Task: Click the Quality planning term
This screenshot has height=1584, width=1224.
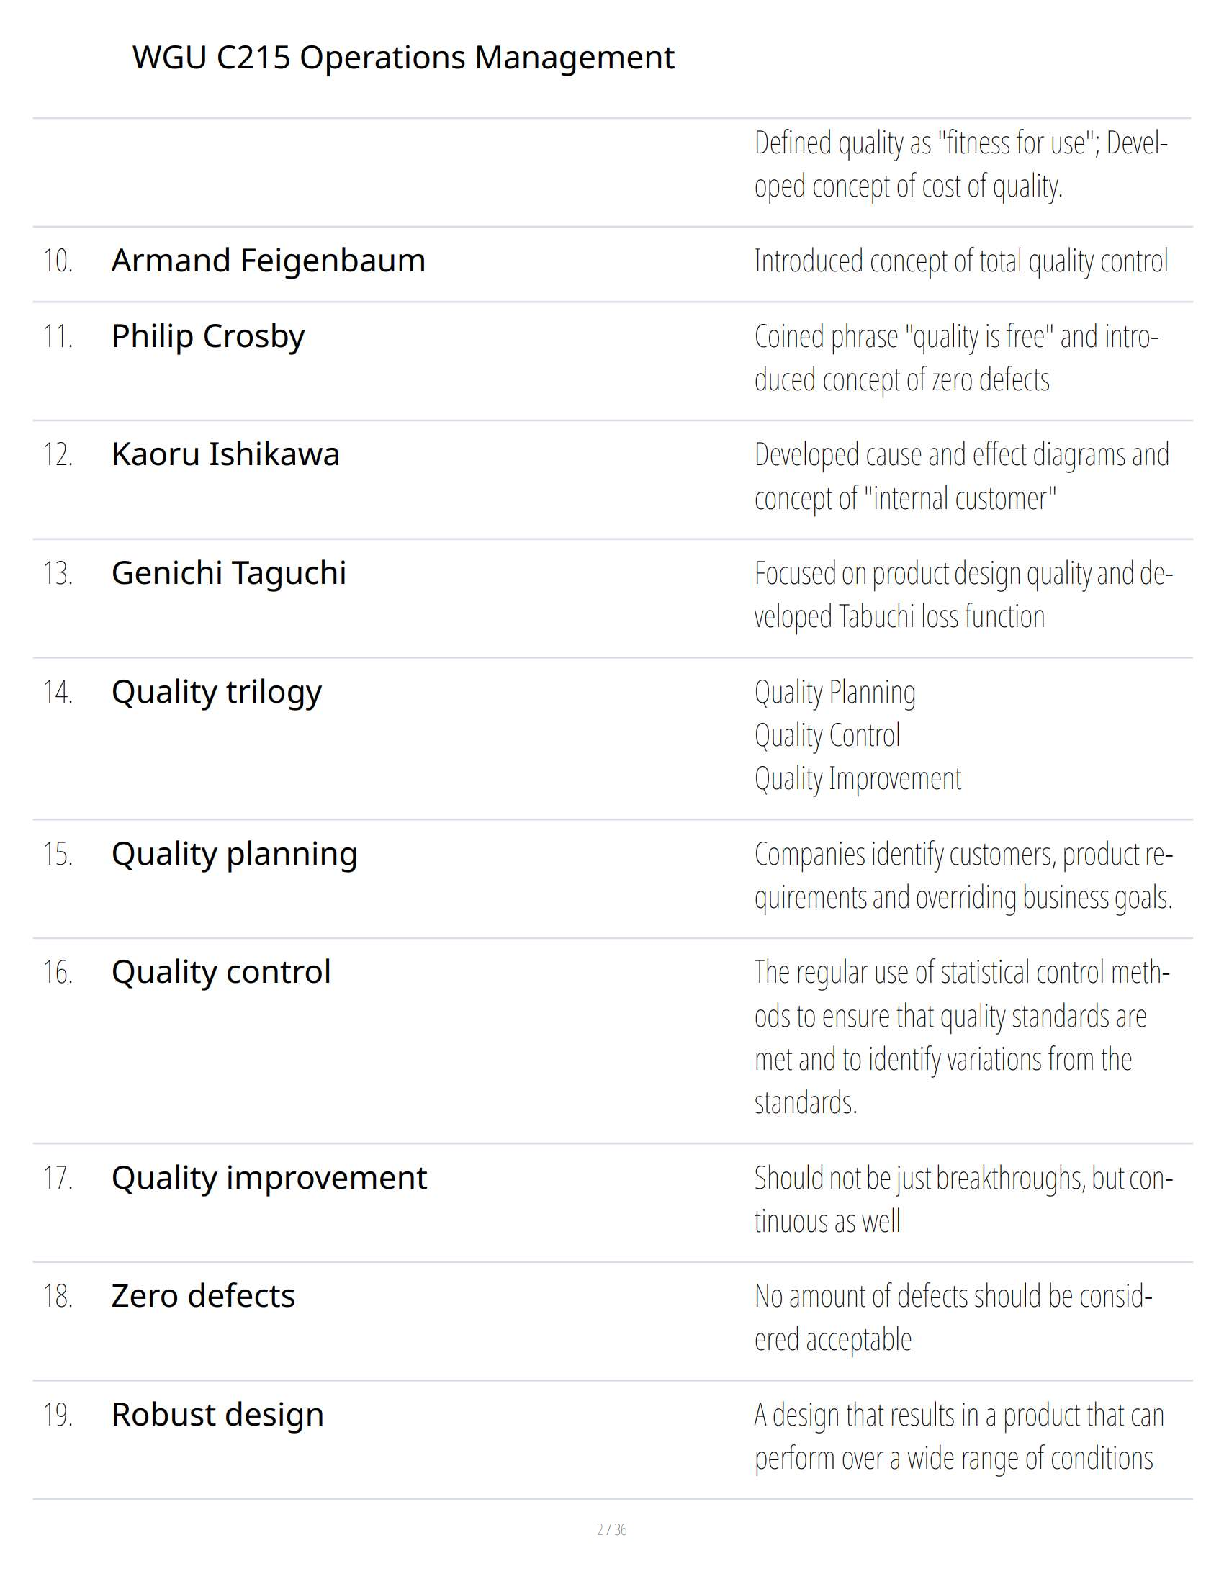Action: (234, 854)
